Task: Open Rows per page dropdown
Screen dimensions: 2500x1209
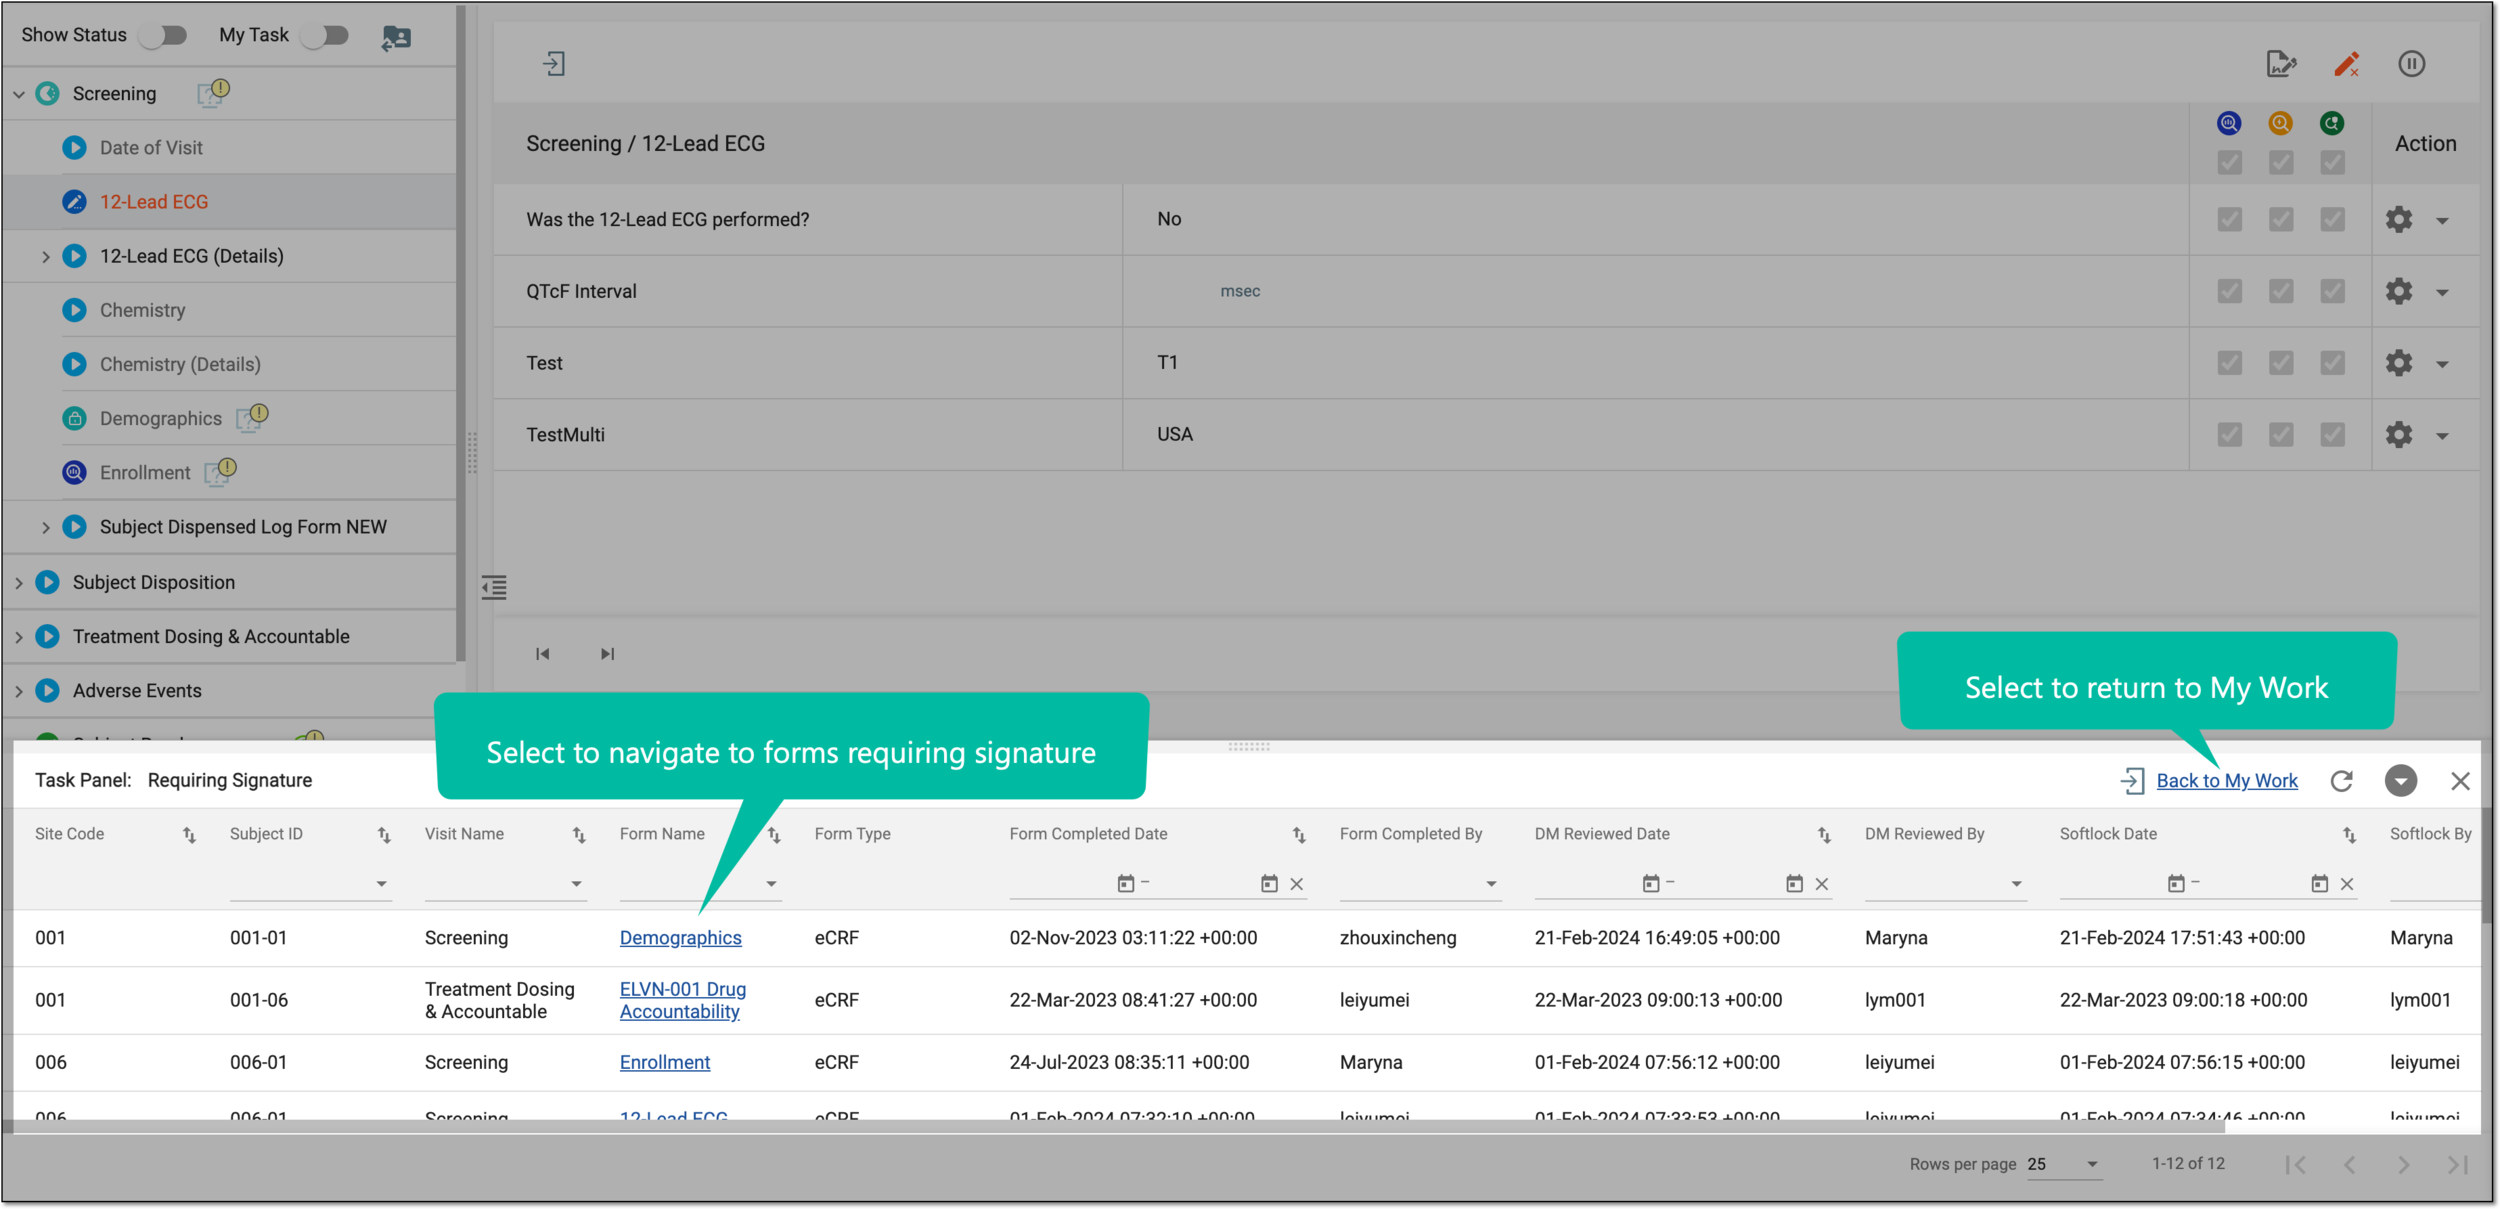Action: pyautogui.click(x=2064, y=1165)
